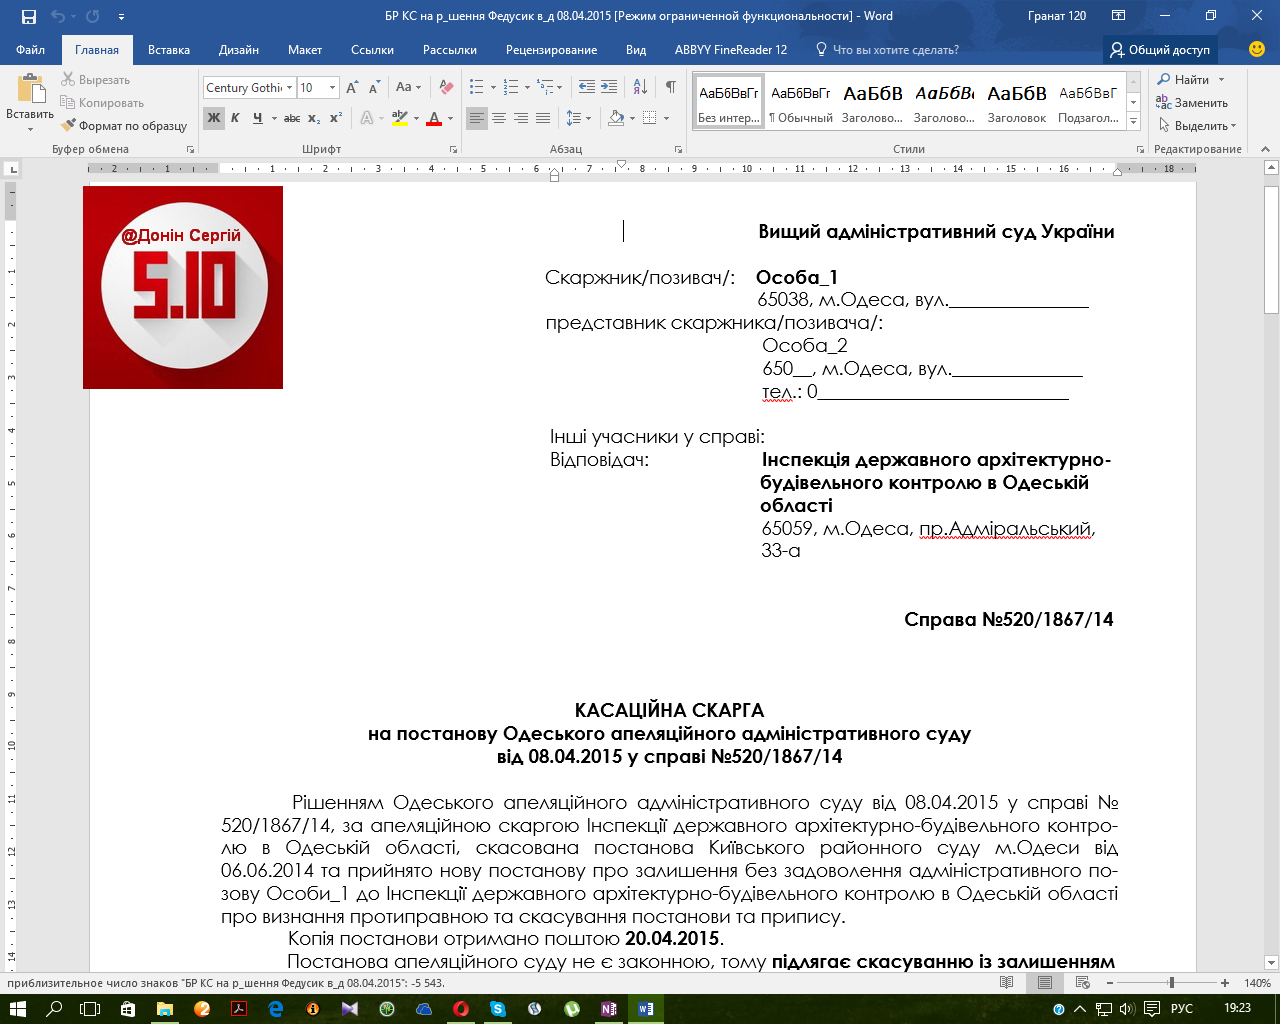Toggle italic (К) formatting
The height and width of the screenshot is (1024, 1280).
click(x=235, y=118)
